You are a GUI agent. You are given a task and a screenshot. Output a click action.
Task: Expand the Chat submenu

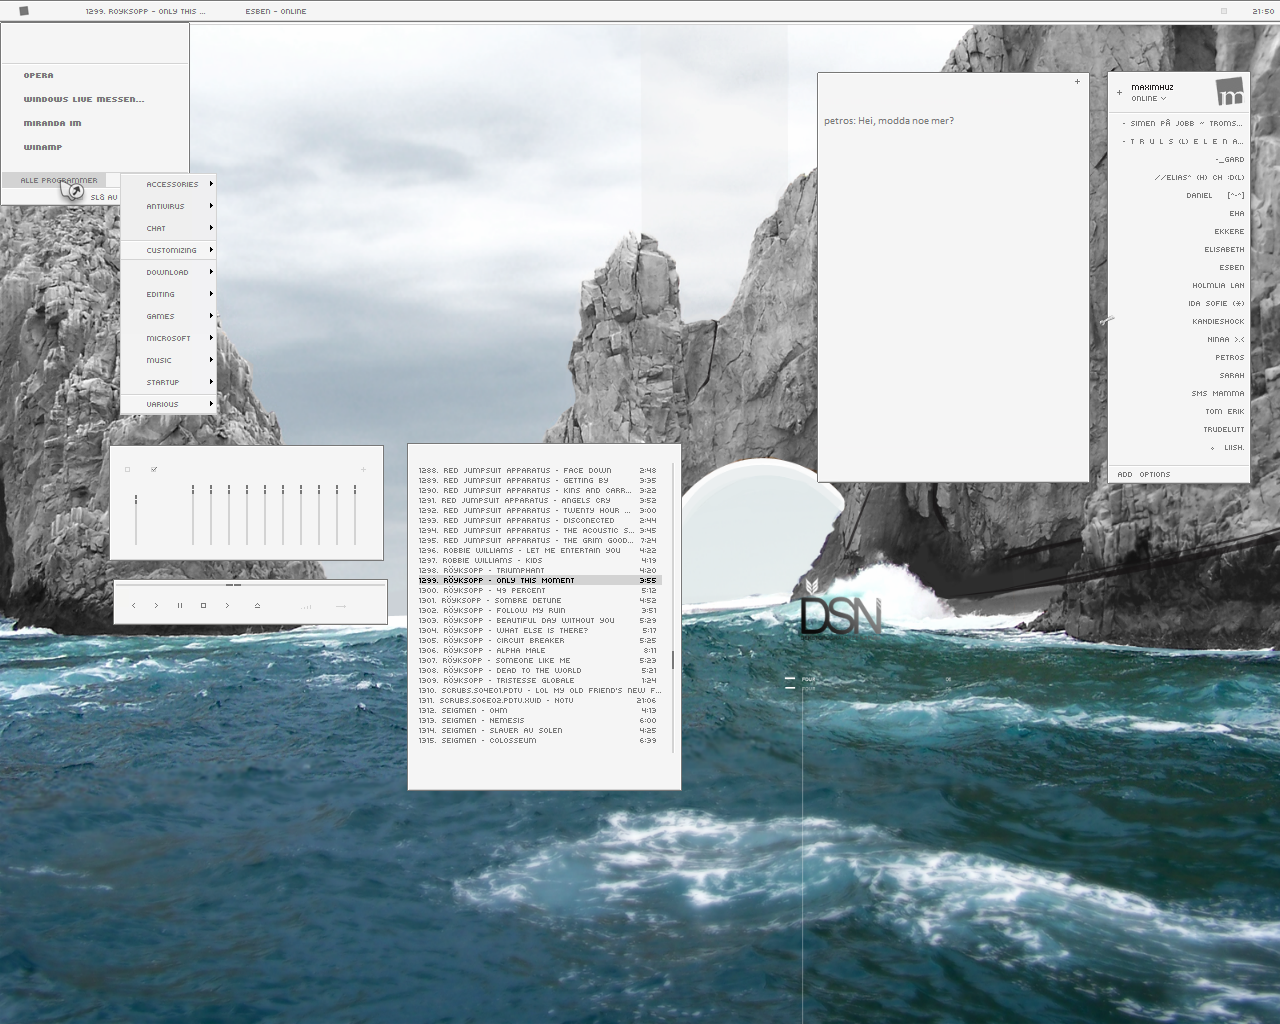(x=168, y=228)
